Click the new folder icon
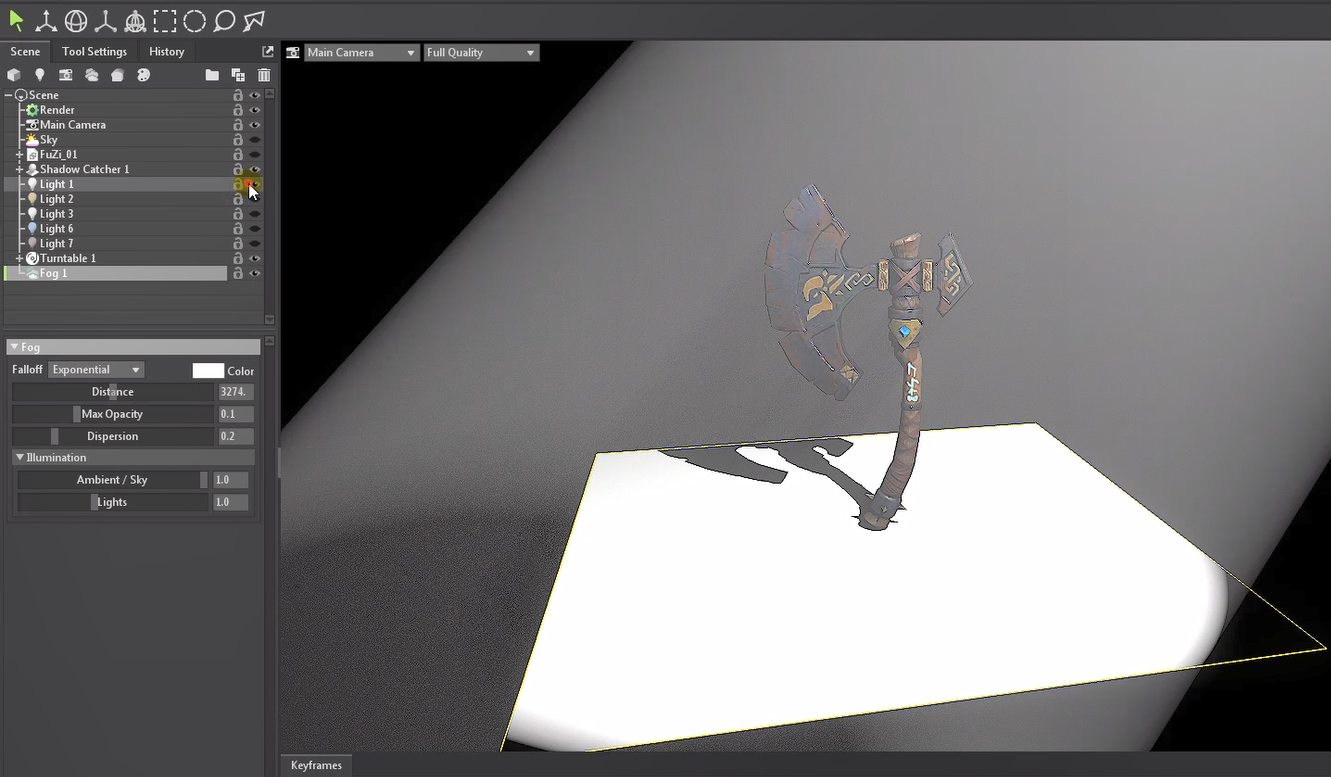The image size is (1331, 777). pos(212,75)
